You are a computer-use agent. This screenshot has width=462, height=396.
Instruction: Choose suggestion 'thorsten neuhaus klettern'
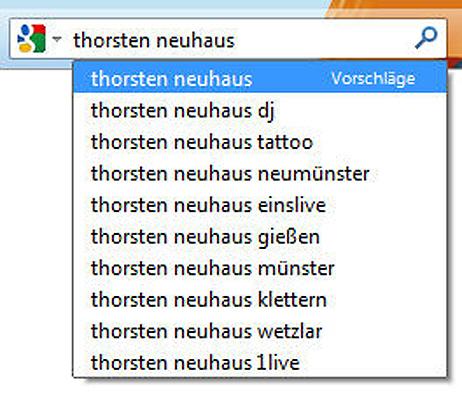[260, 299]
